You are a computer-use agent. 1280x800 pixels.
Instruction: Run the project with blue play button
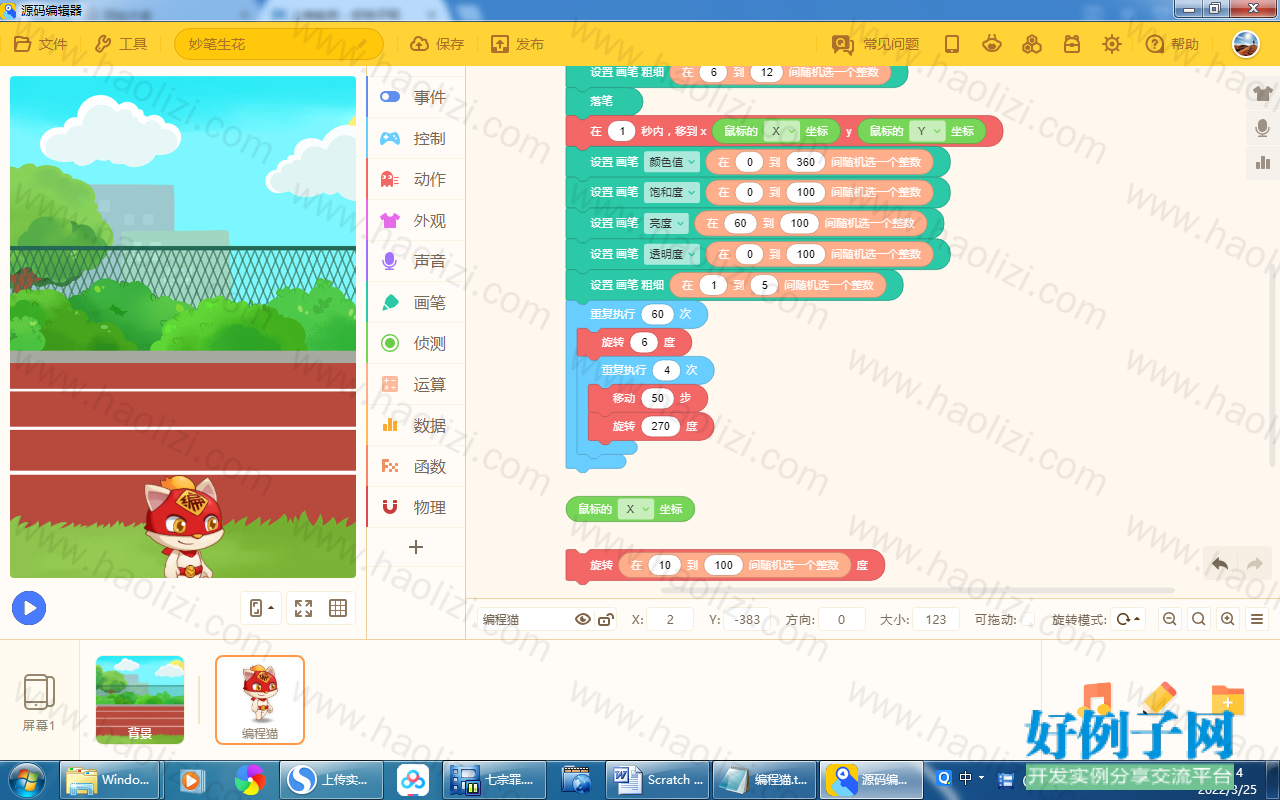click(29, 608)
